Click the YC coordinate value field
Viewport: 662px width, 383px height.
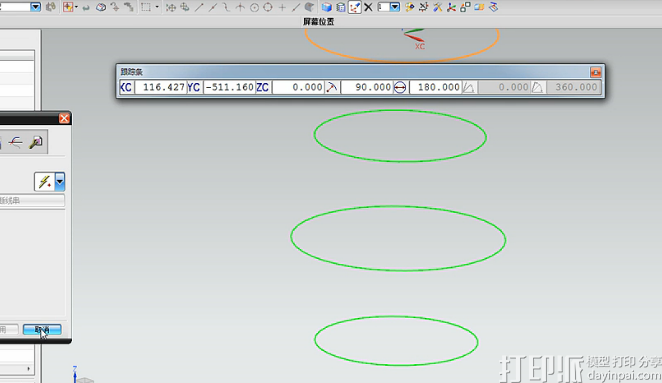(x=229, y=87)
